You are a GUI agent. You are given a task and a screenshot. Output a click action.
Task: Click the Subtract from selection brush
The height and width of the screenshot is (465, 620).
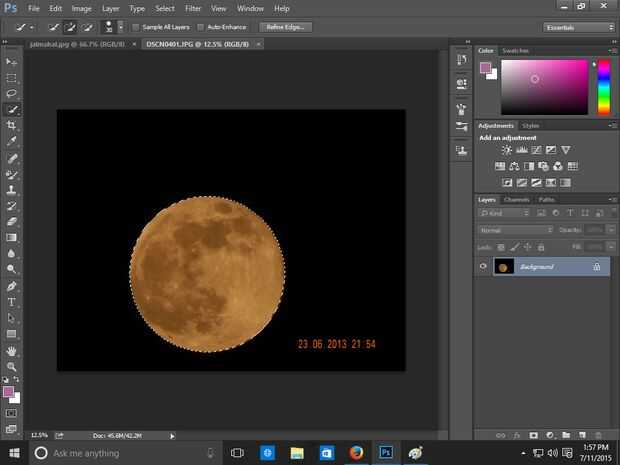(88, 27)
